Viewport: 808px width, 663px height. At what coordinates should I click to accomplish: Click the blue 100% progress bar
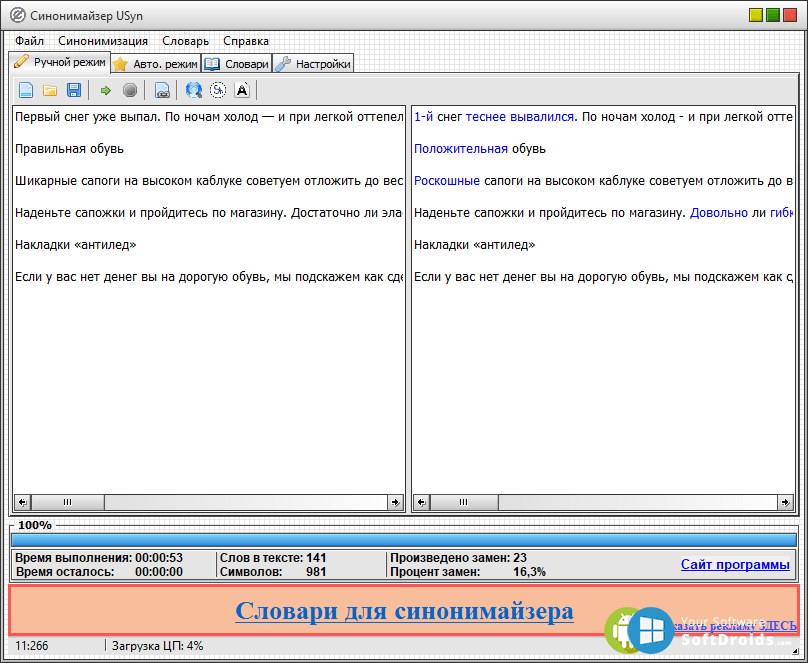click(404, 540)
